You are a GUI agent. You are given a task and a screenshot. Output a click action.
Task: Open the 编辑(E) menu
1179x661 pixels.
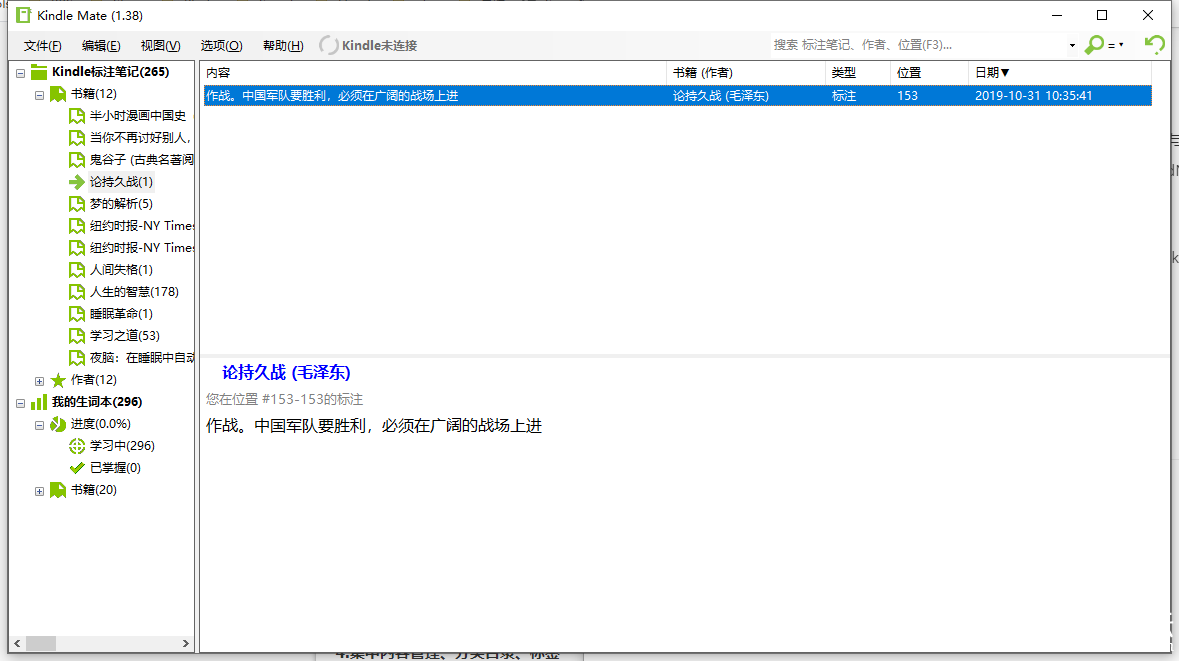(101, 46)
